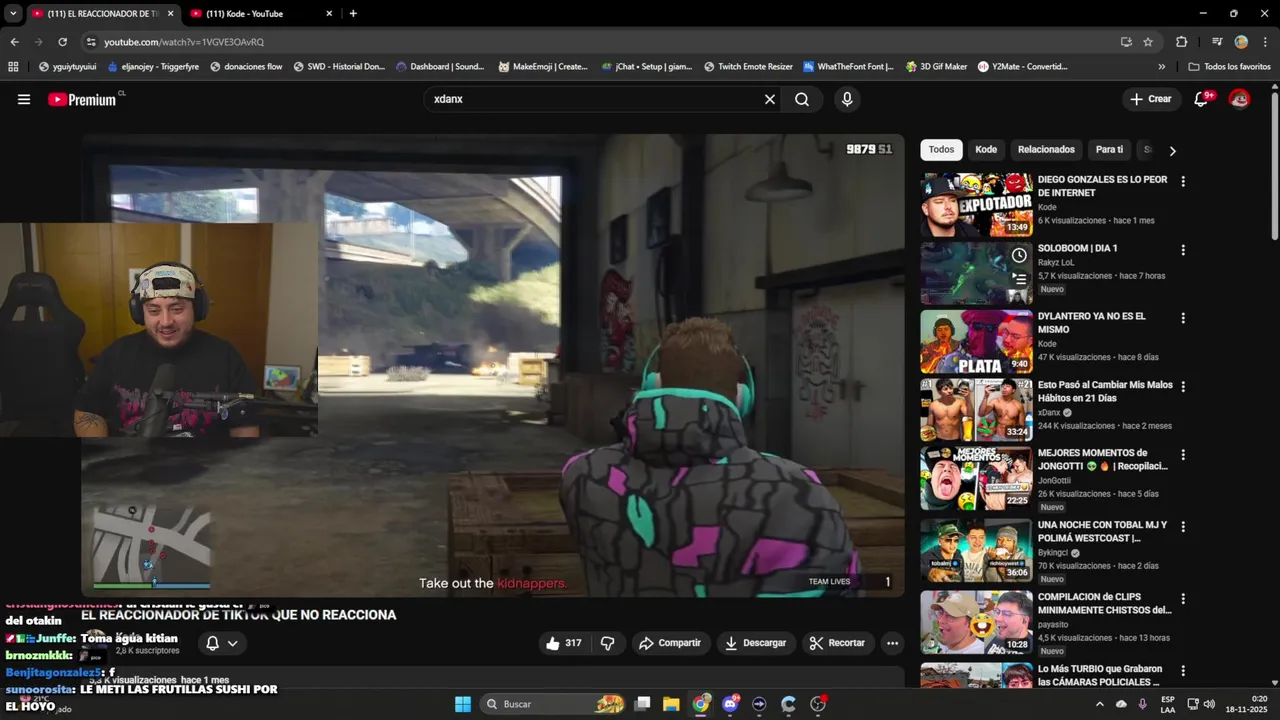Share the video via Compartir
Image resolution: width=1280 pixels, height=720 pixels.
pos(670,643)
